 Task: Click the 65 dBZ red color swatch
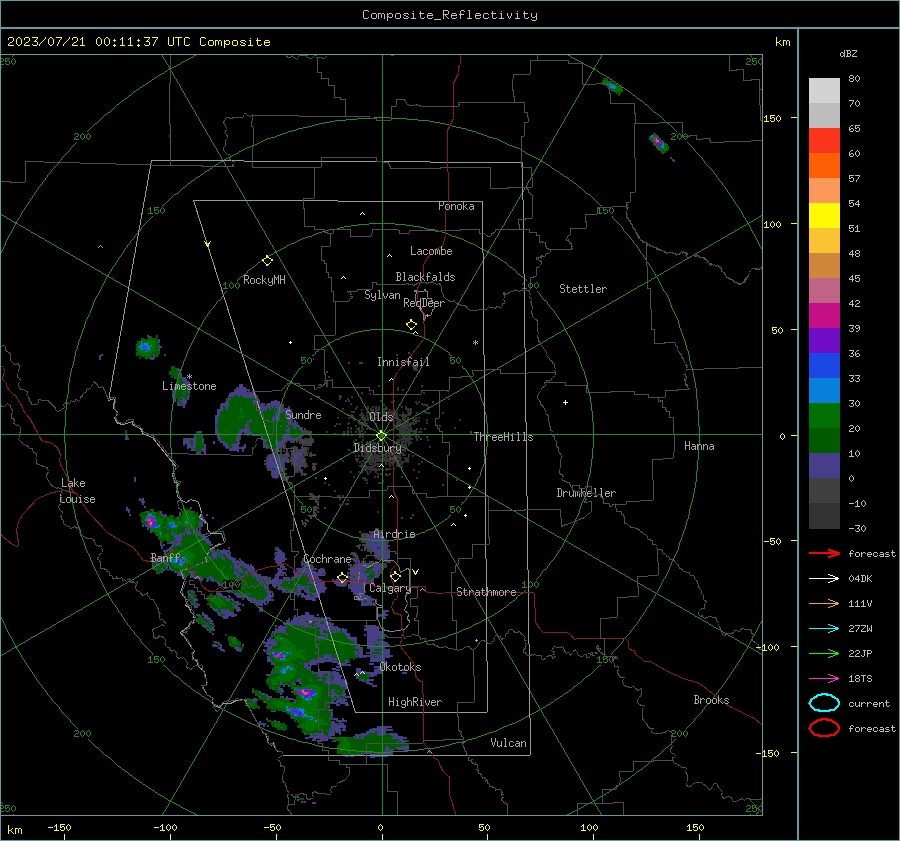click(824, 141)
